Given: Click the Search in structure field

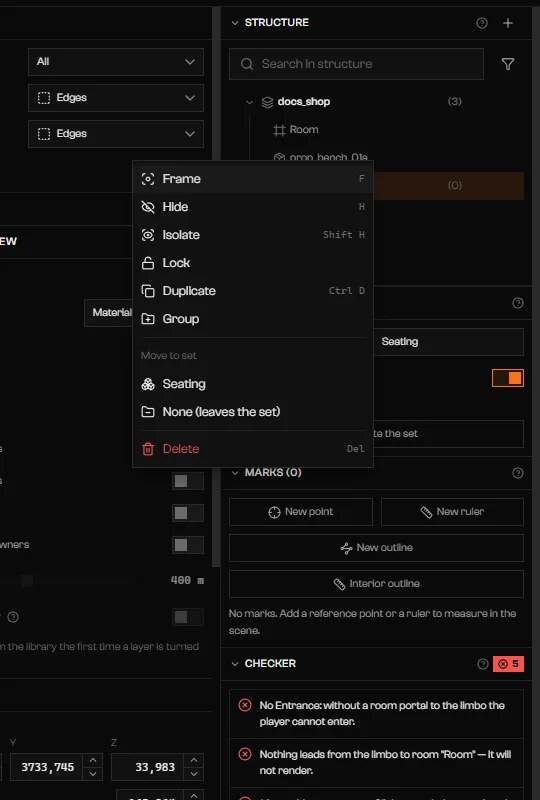Looking at the screenshot, I should tap(356, 64).
